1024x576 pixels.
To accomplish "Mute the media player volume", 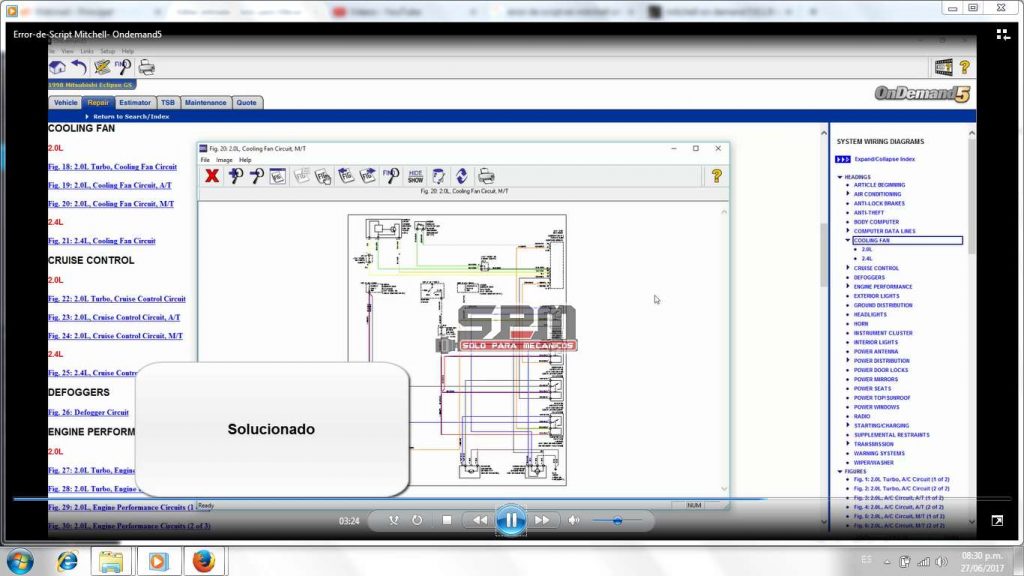I will [x=573, y=520].
